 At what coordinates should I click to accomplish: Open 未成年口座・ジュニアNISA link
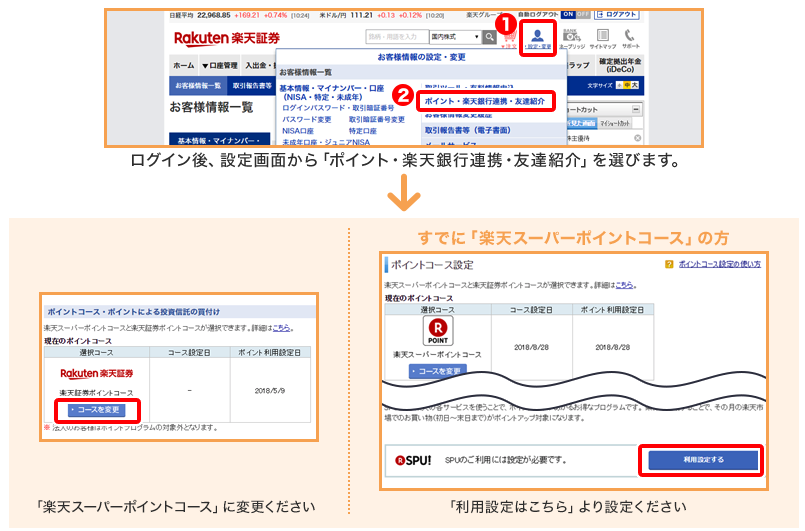click(x=326, y=142)
